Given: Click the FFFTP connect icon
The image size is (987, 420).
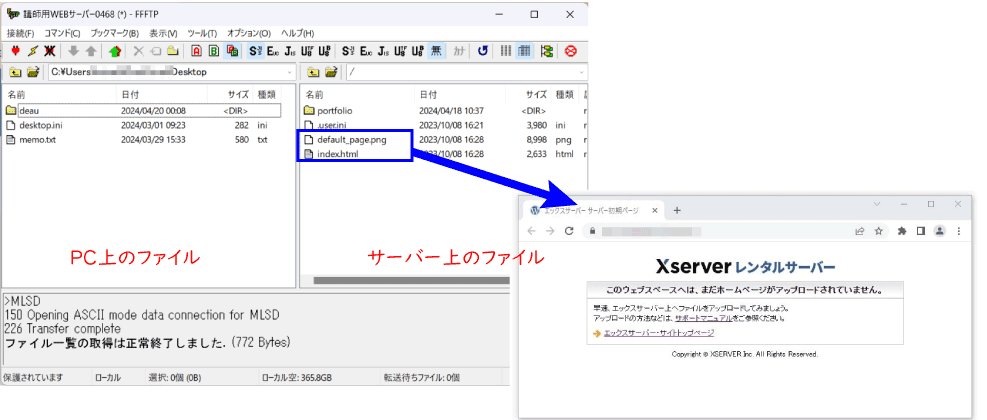Looking at the screenshot, I should click(16, 51).
